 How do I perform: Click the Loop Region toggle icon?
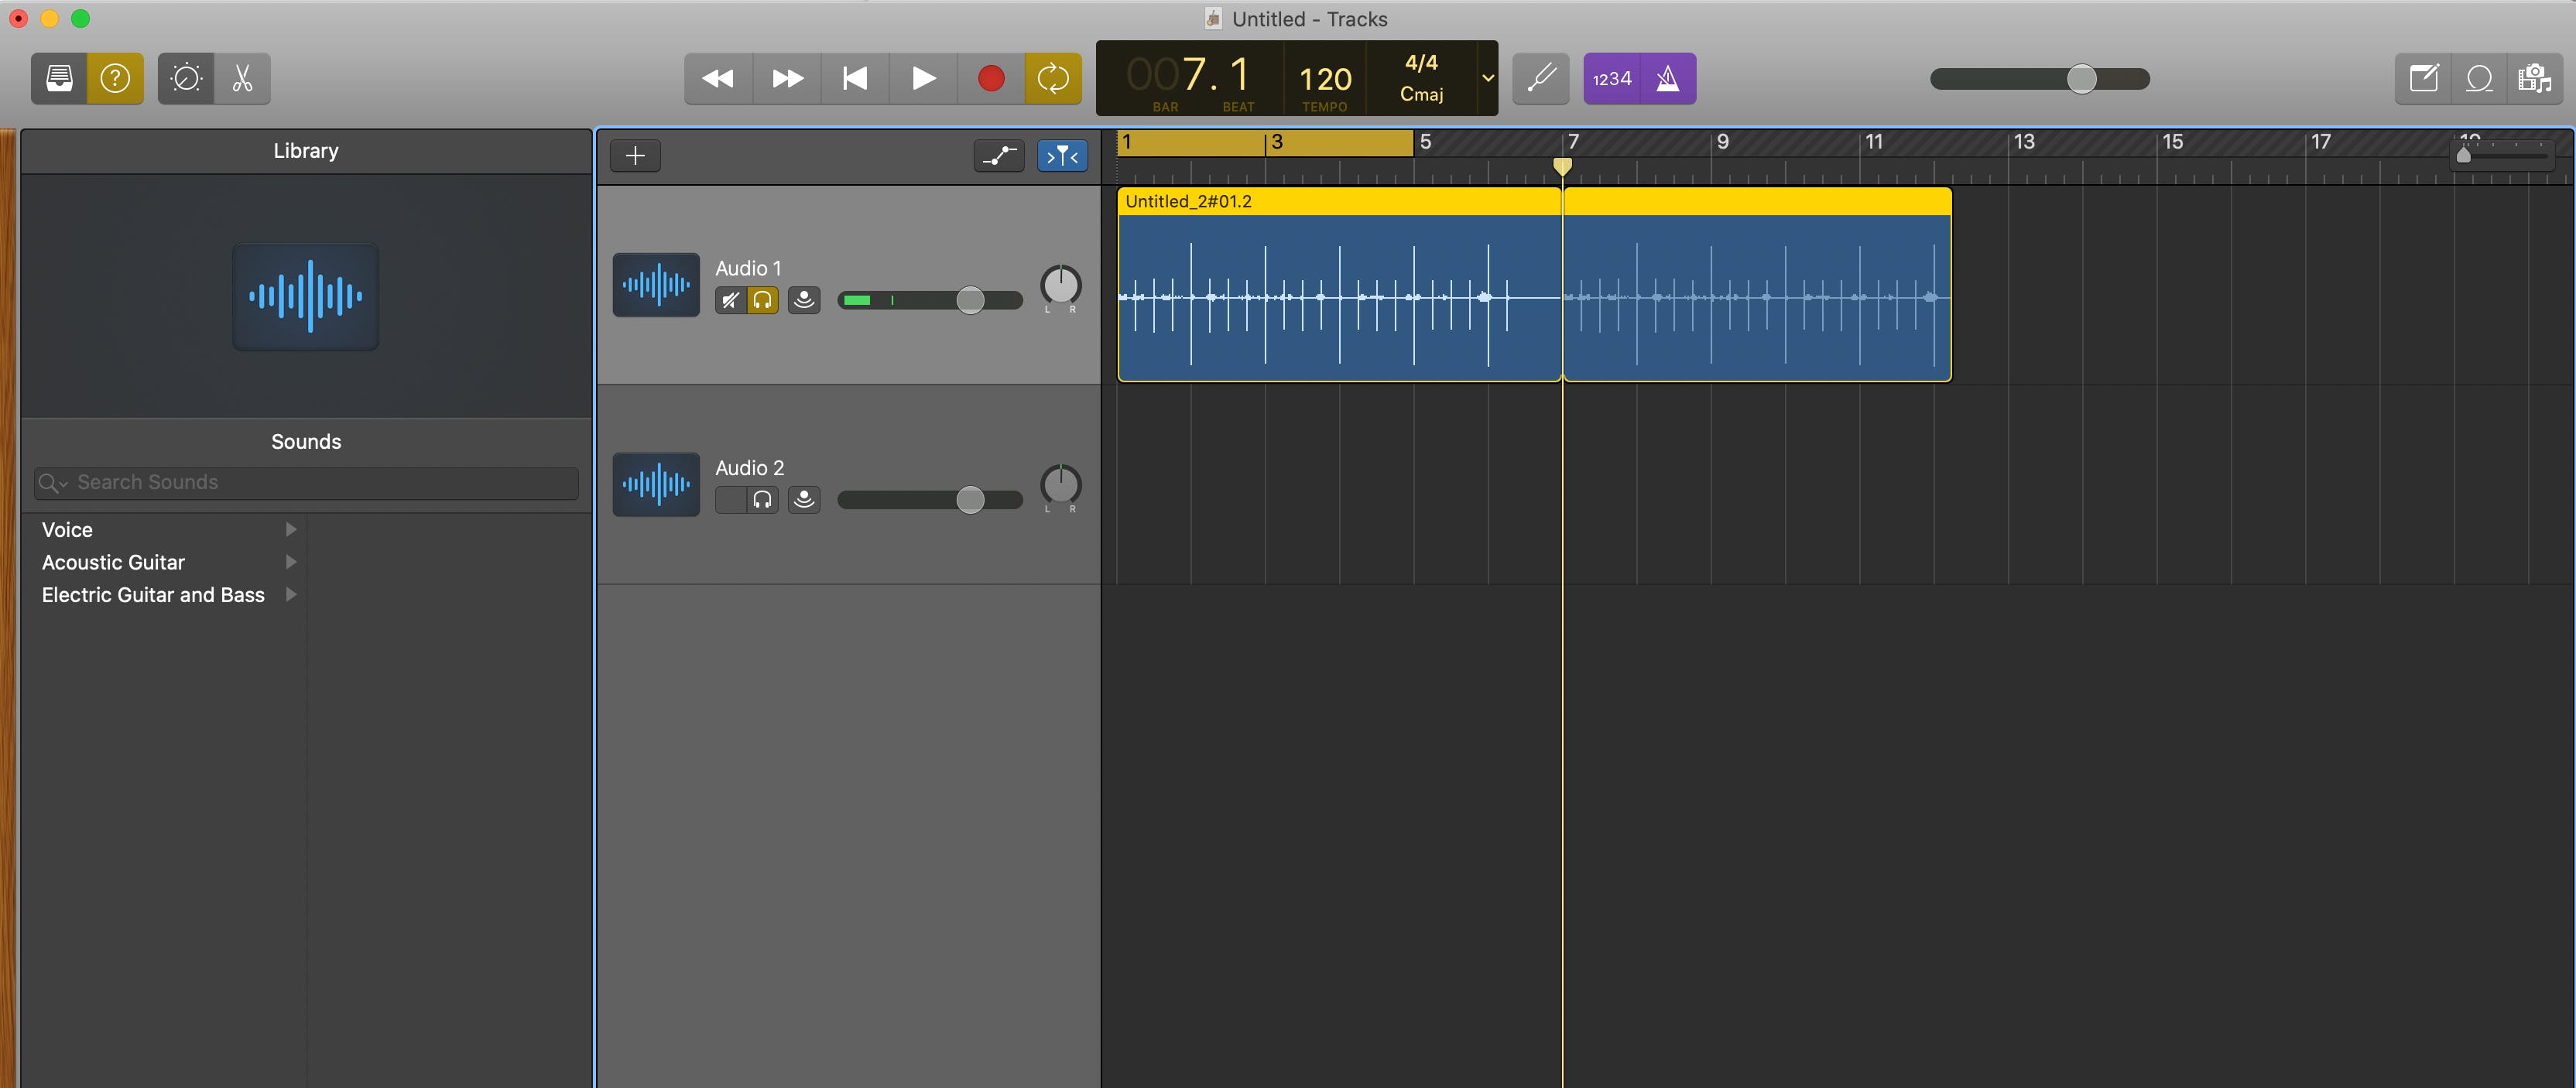[1051, 77]
